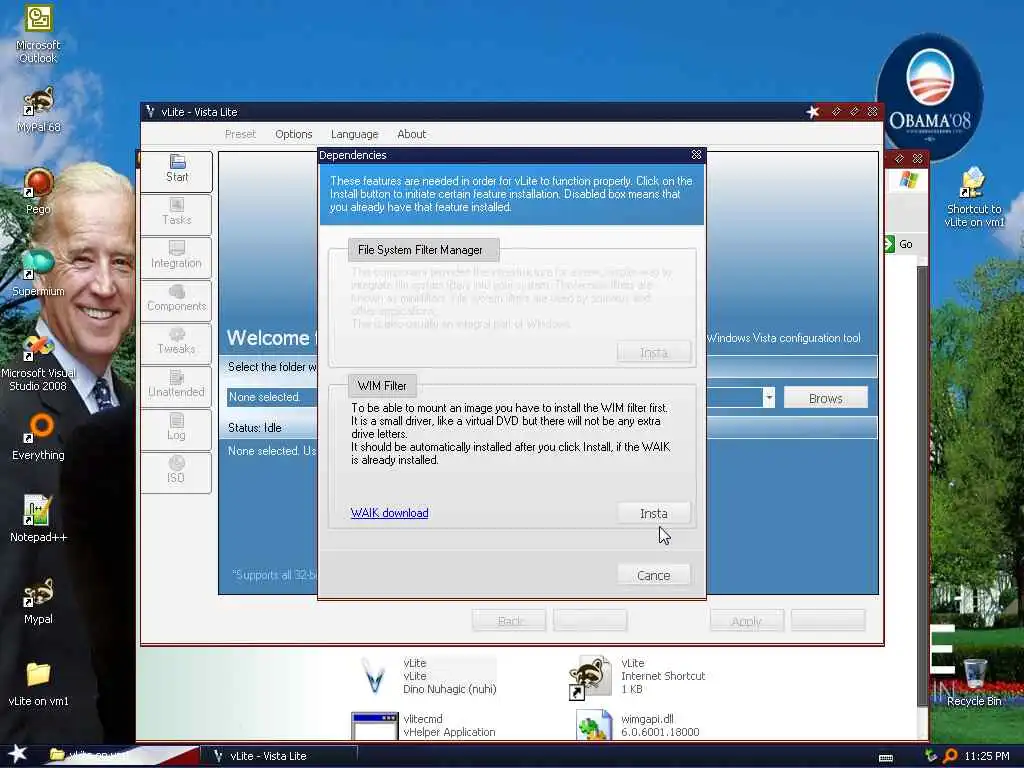Launch Supermium browser shortcut
1024x768 pixels.
pyautogui.click(x=38, y=273)
